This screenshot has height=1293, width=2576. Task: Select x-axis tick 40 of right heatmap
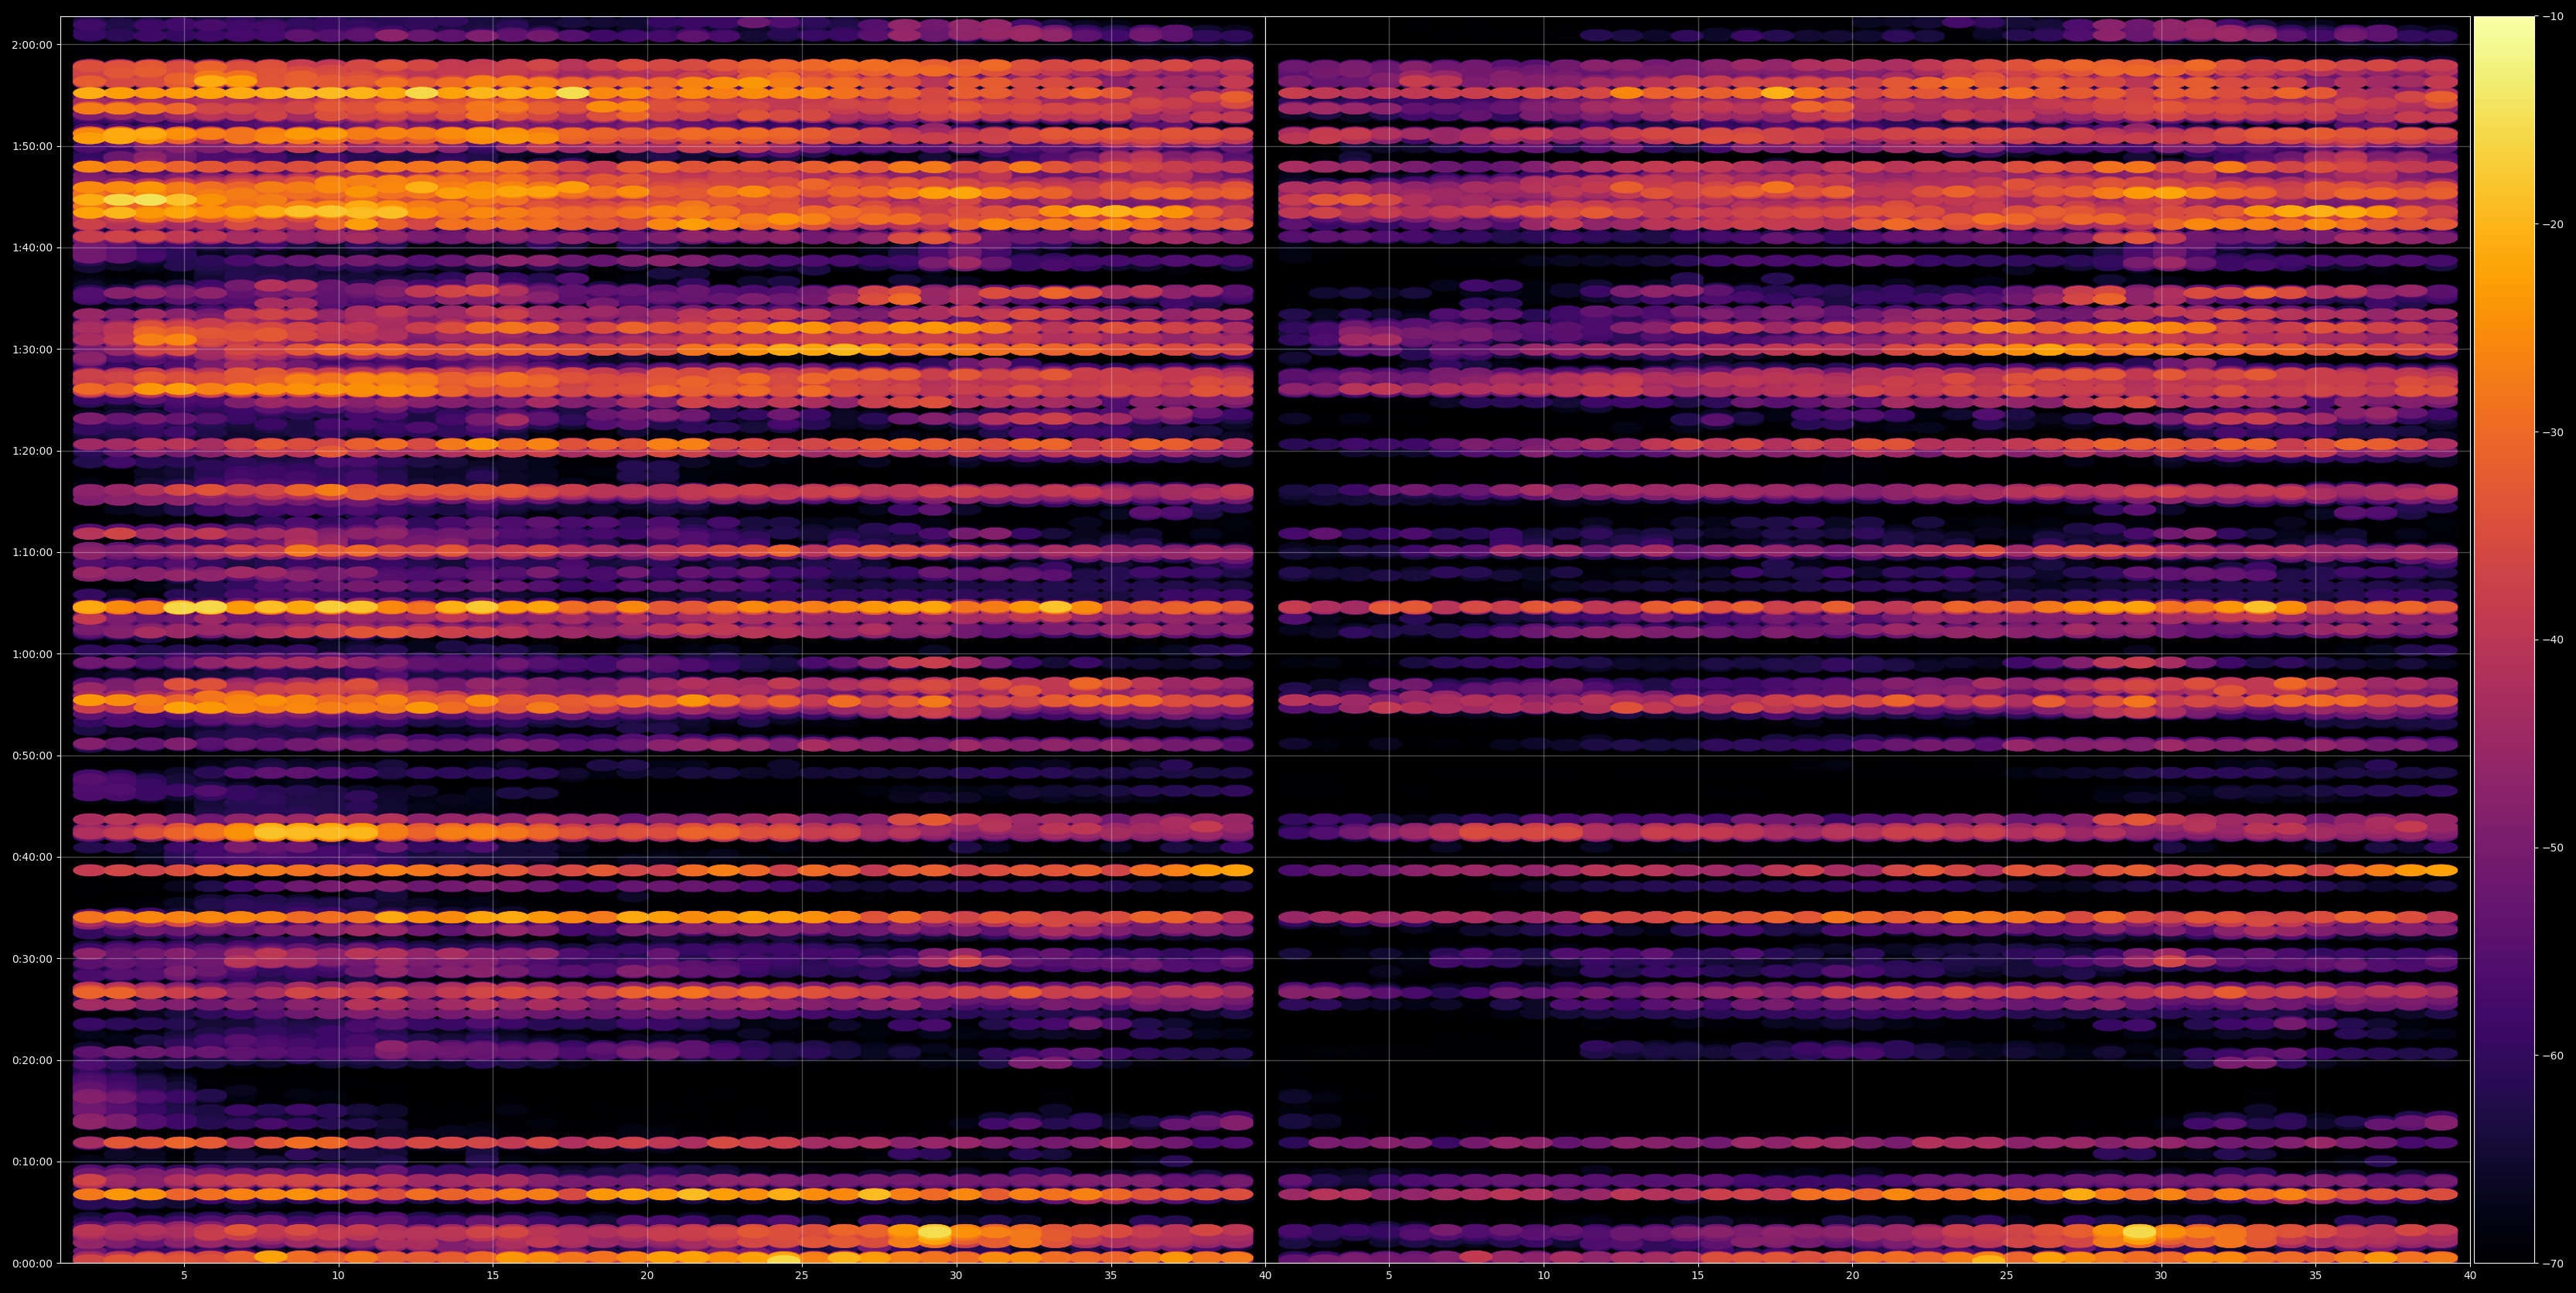point(2470,1275)
